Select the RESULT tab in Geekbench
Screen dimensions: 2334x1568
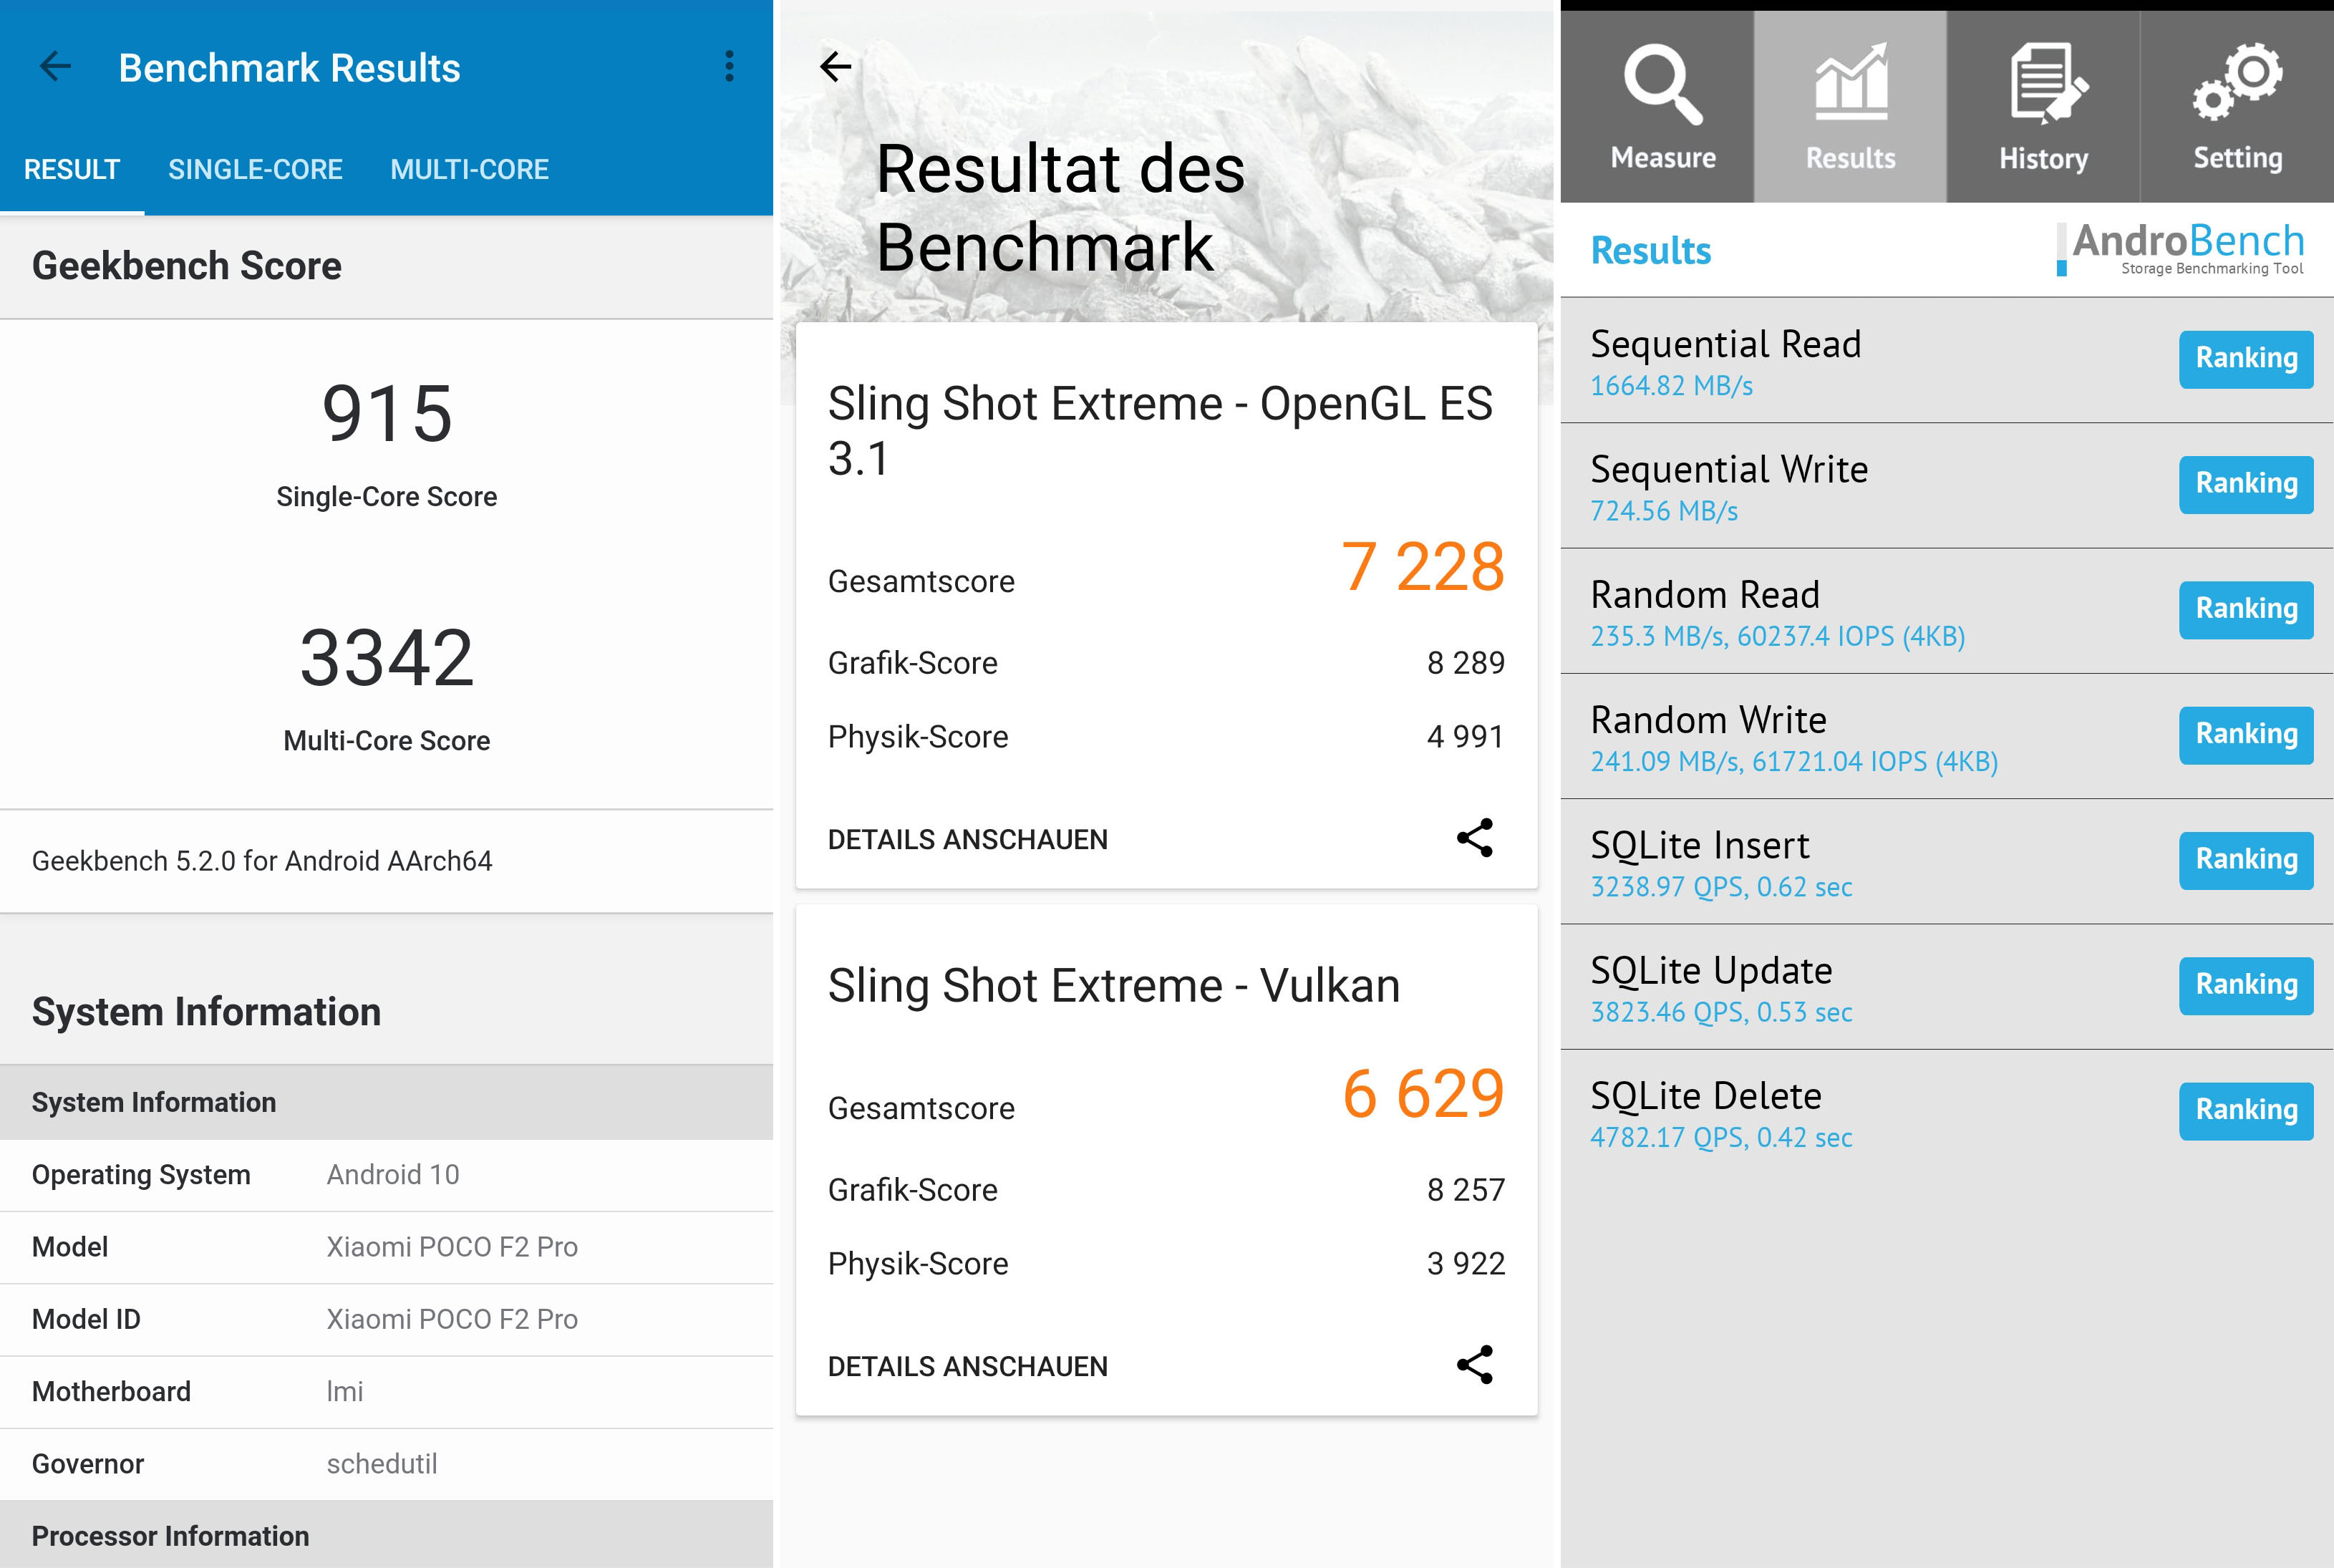[72, 169]
